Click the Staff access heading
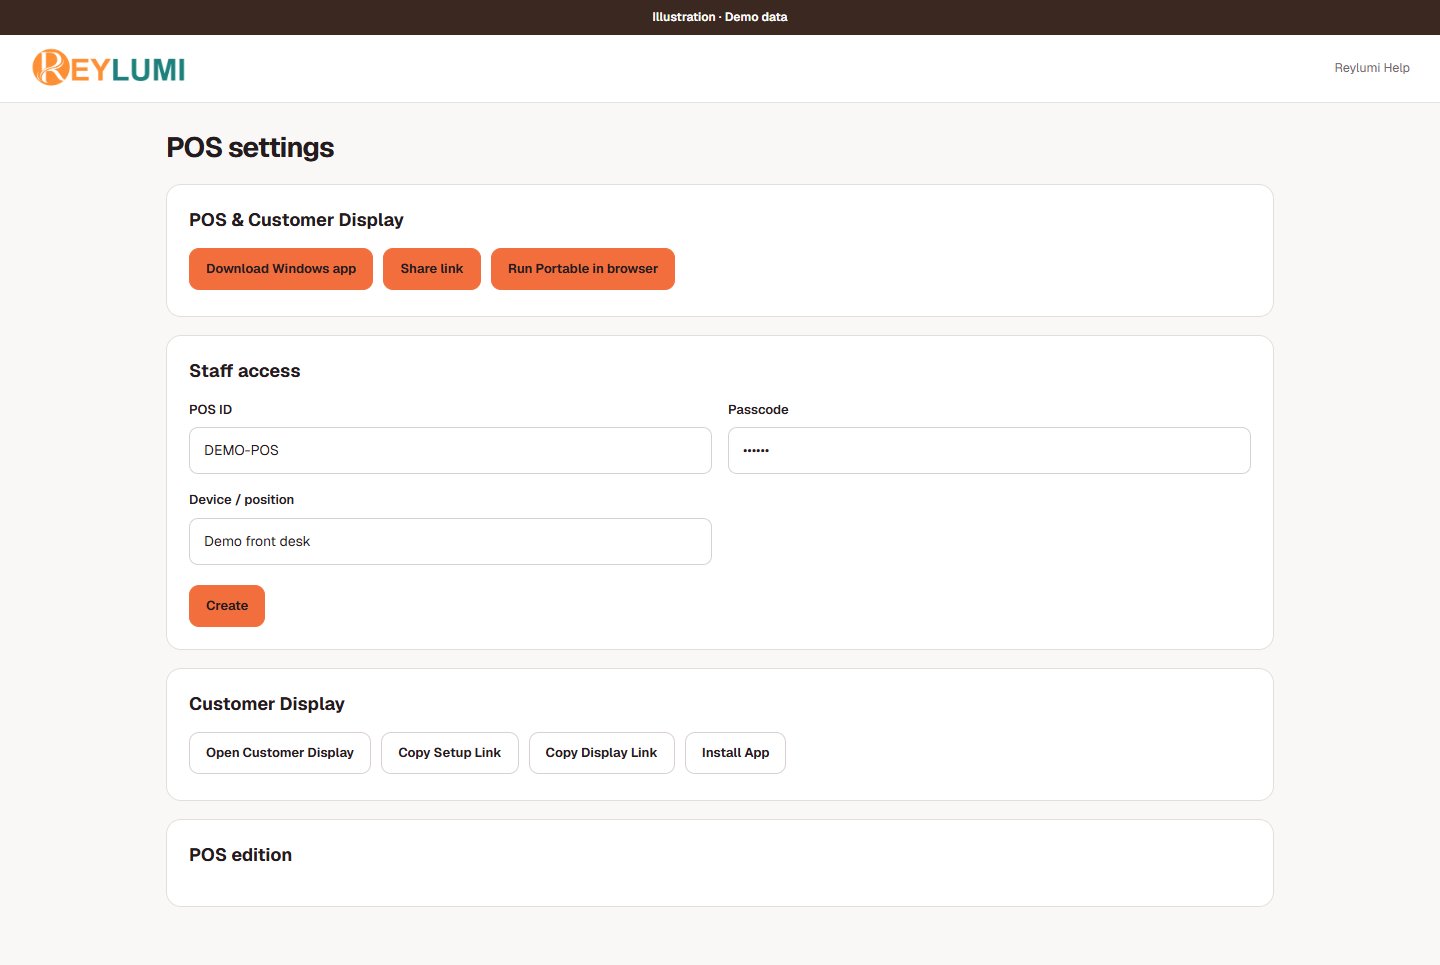The width and height of the screenshot is (1440, 965). pos(245,371)
